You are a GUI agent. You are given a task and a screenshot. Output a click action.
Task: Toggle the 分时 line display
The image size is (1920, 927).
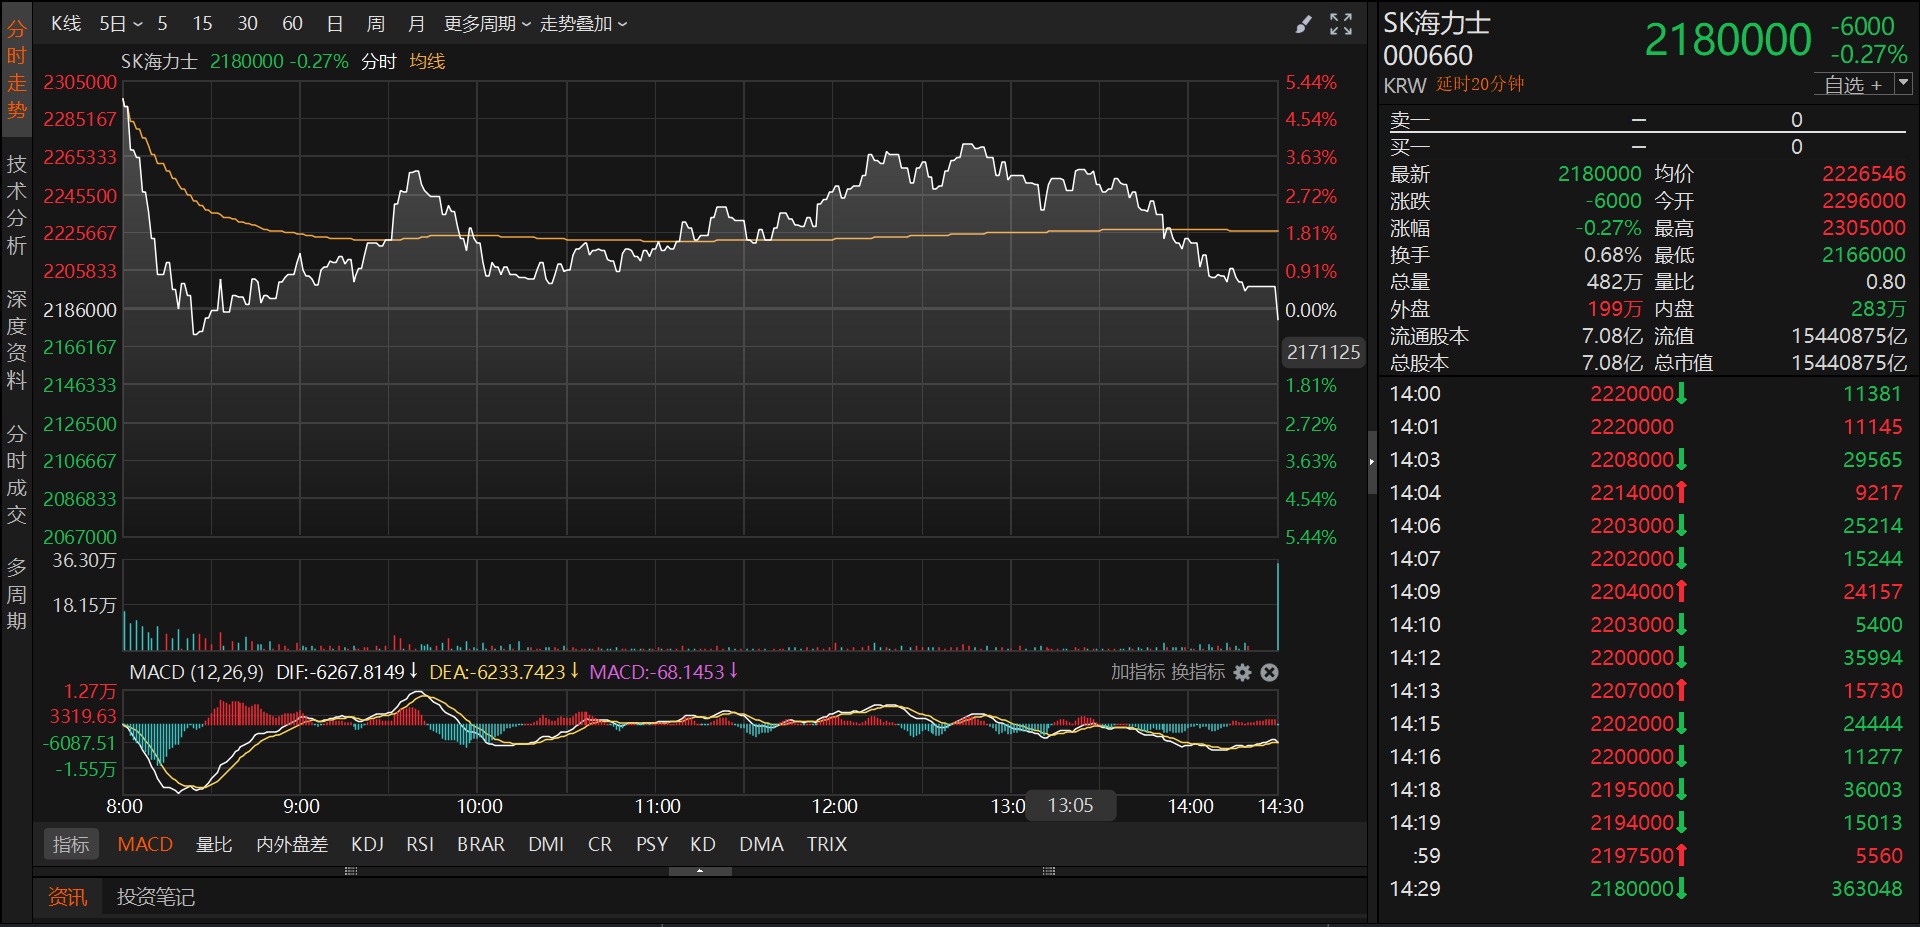(379, 61)
